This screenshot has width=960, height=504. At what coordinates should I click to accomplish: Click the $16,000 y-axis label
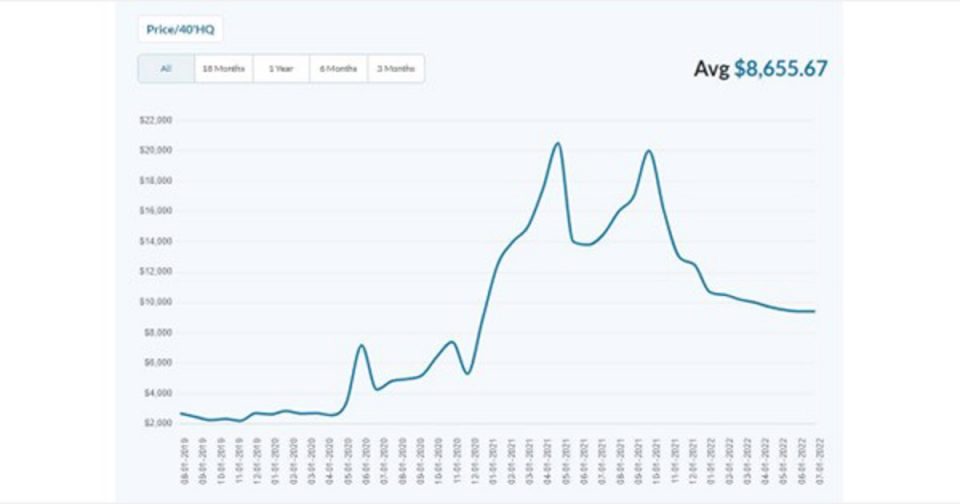[x=159, y=211]
